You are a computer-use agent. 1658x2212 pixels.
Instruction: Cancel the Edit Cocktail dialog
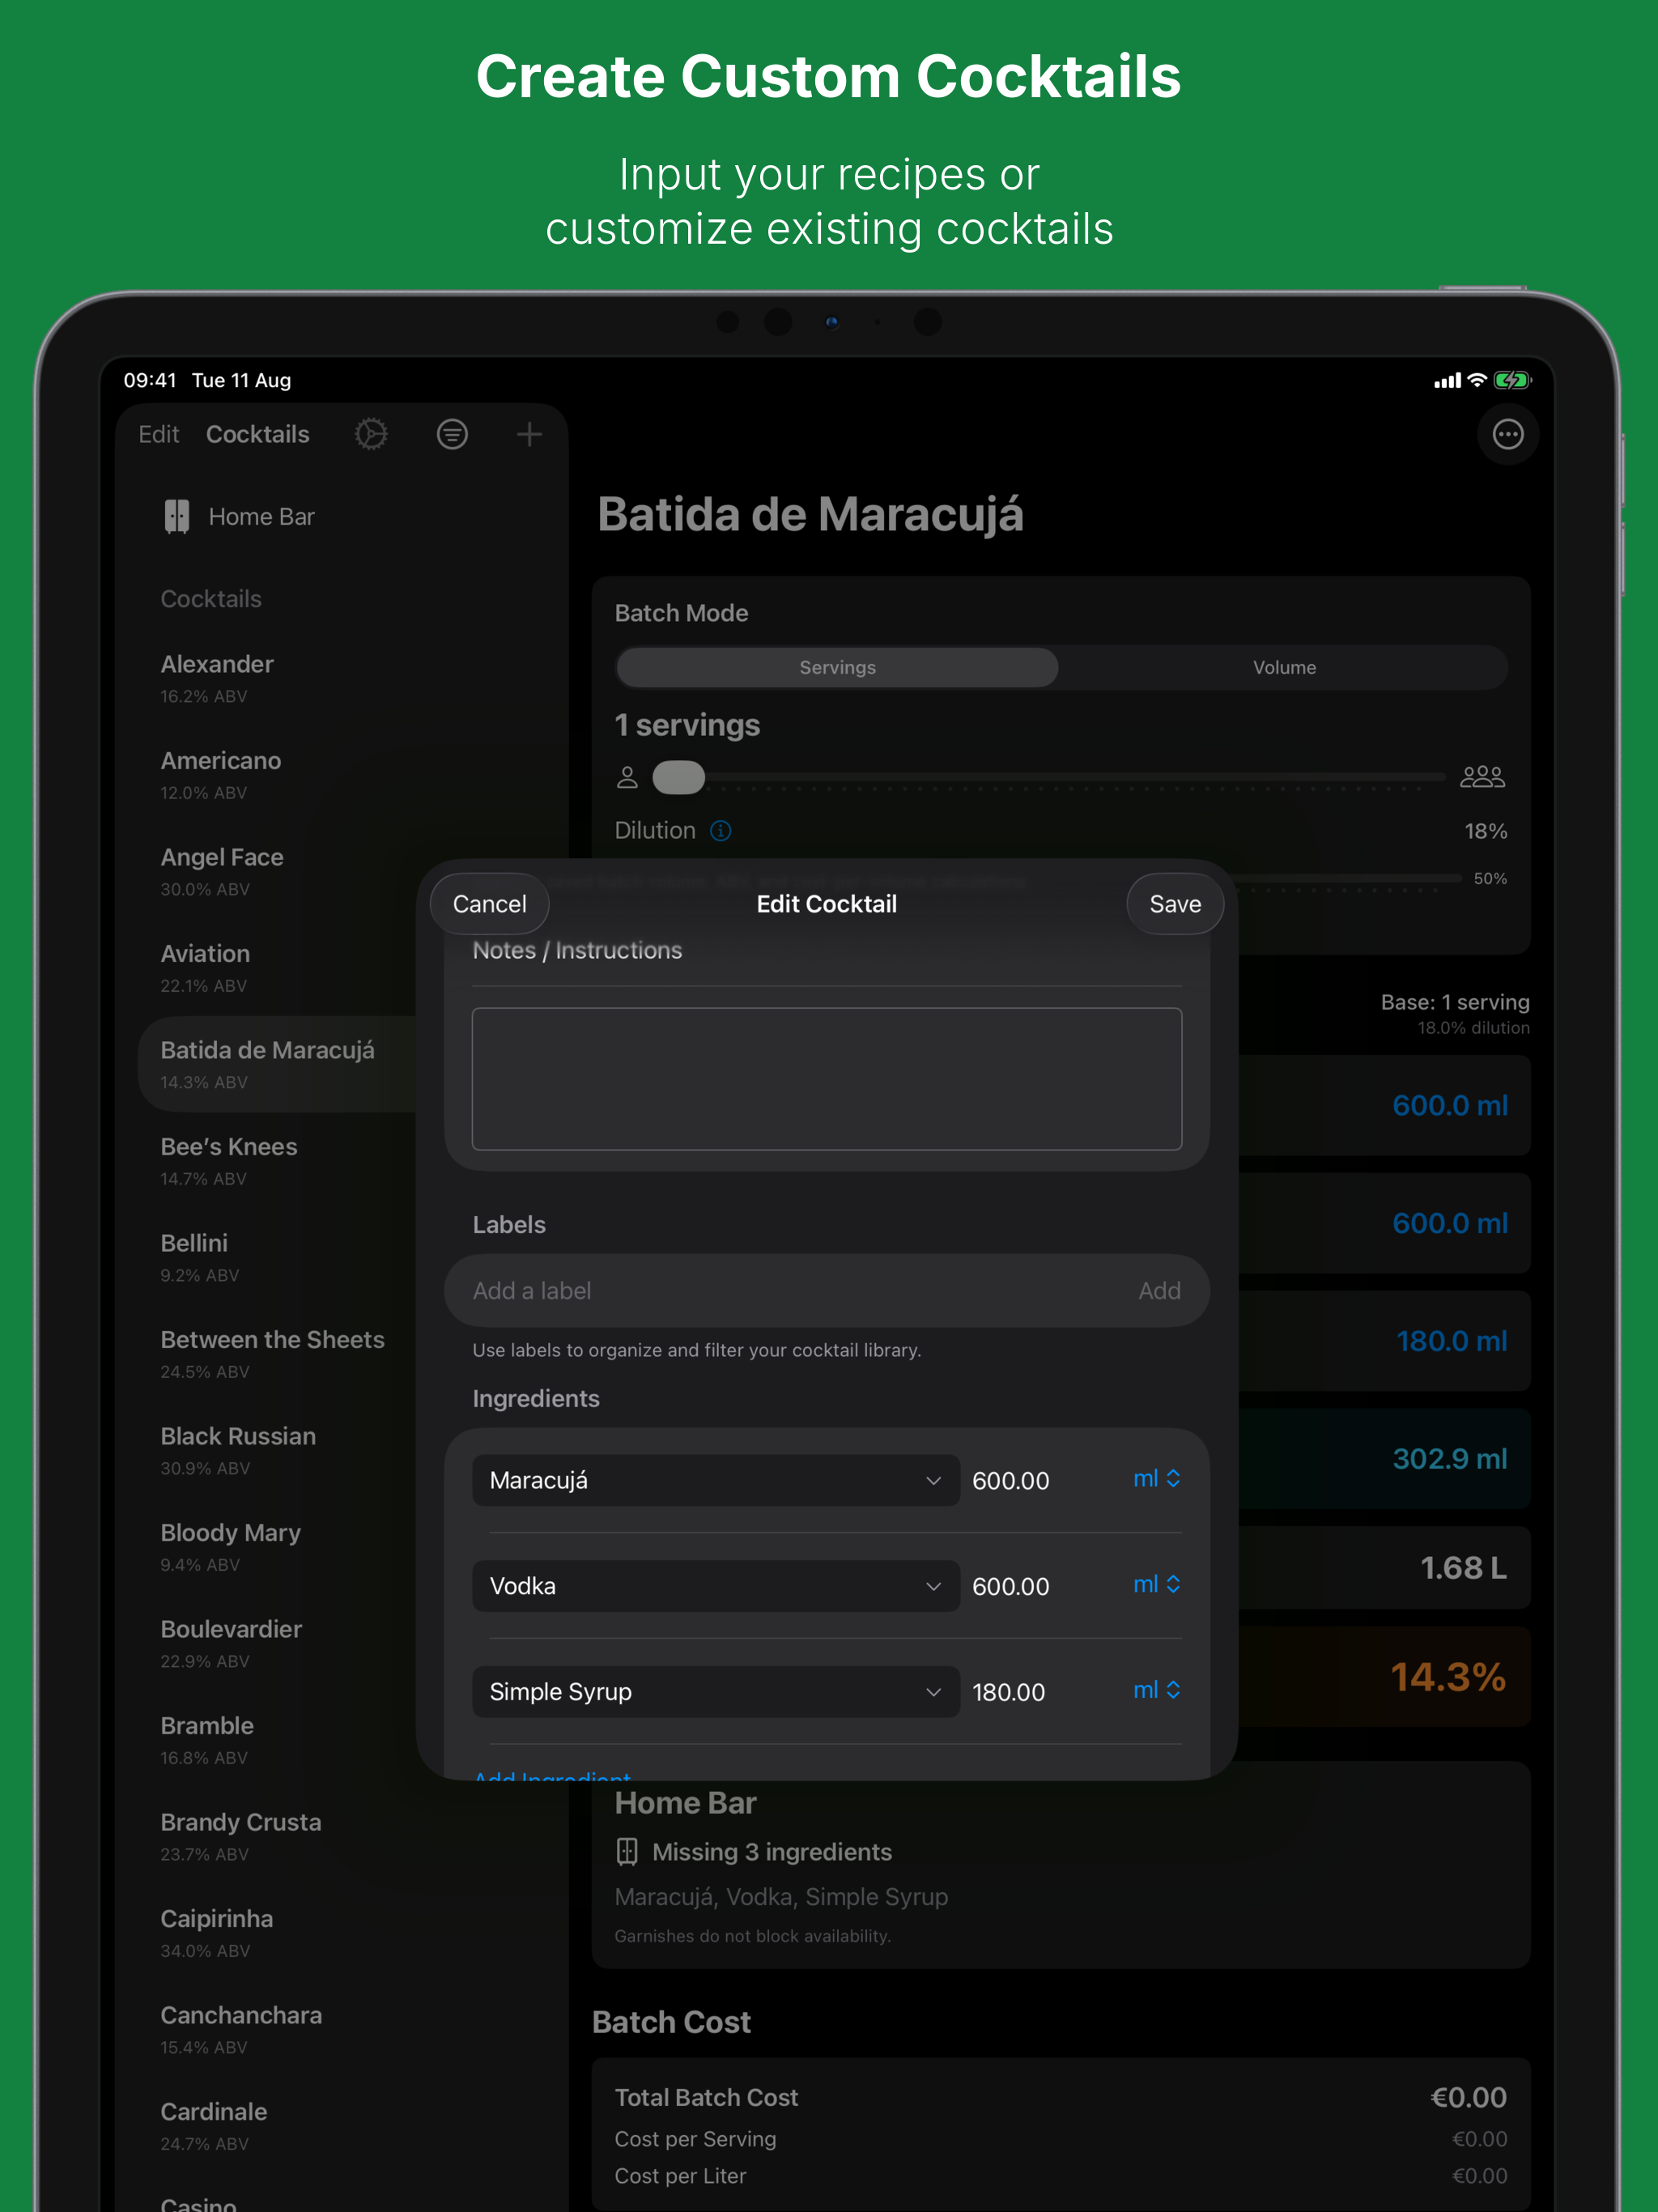coord(489,903)
